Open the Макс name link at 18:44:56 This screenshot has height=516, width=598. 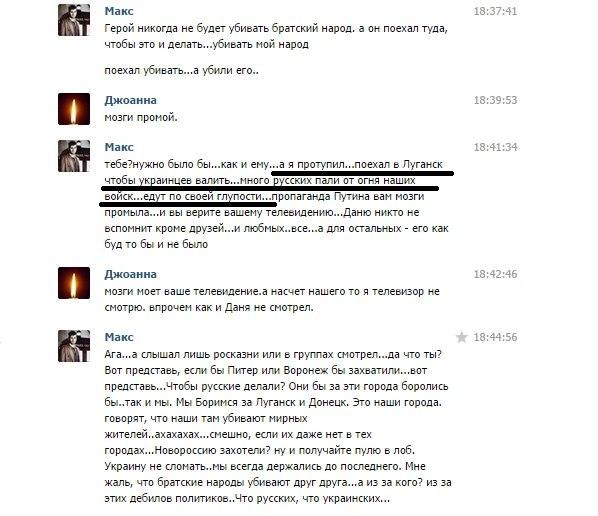pyautogui.click(x=119, y=337)
